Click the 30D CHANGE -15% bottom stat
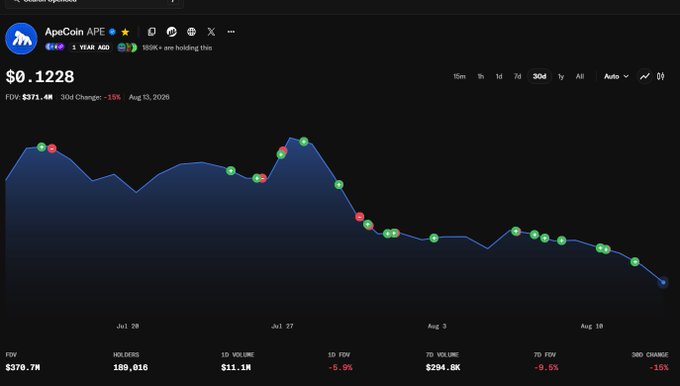Viewport: 680px width, 386px height. tap(650, 362)
